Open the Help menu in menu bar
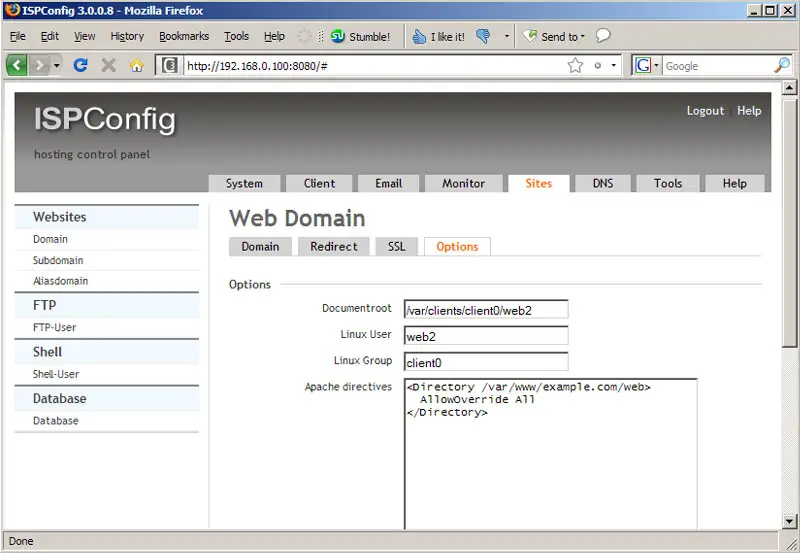Viewport: 800px width, 553px height. coord(274,36)
